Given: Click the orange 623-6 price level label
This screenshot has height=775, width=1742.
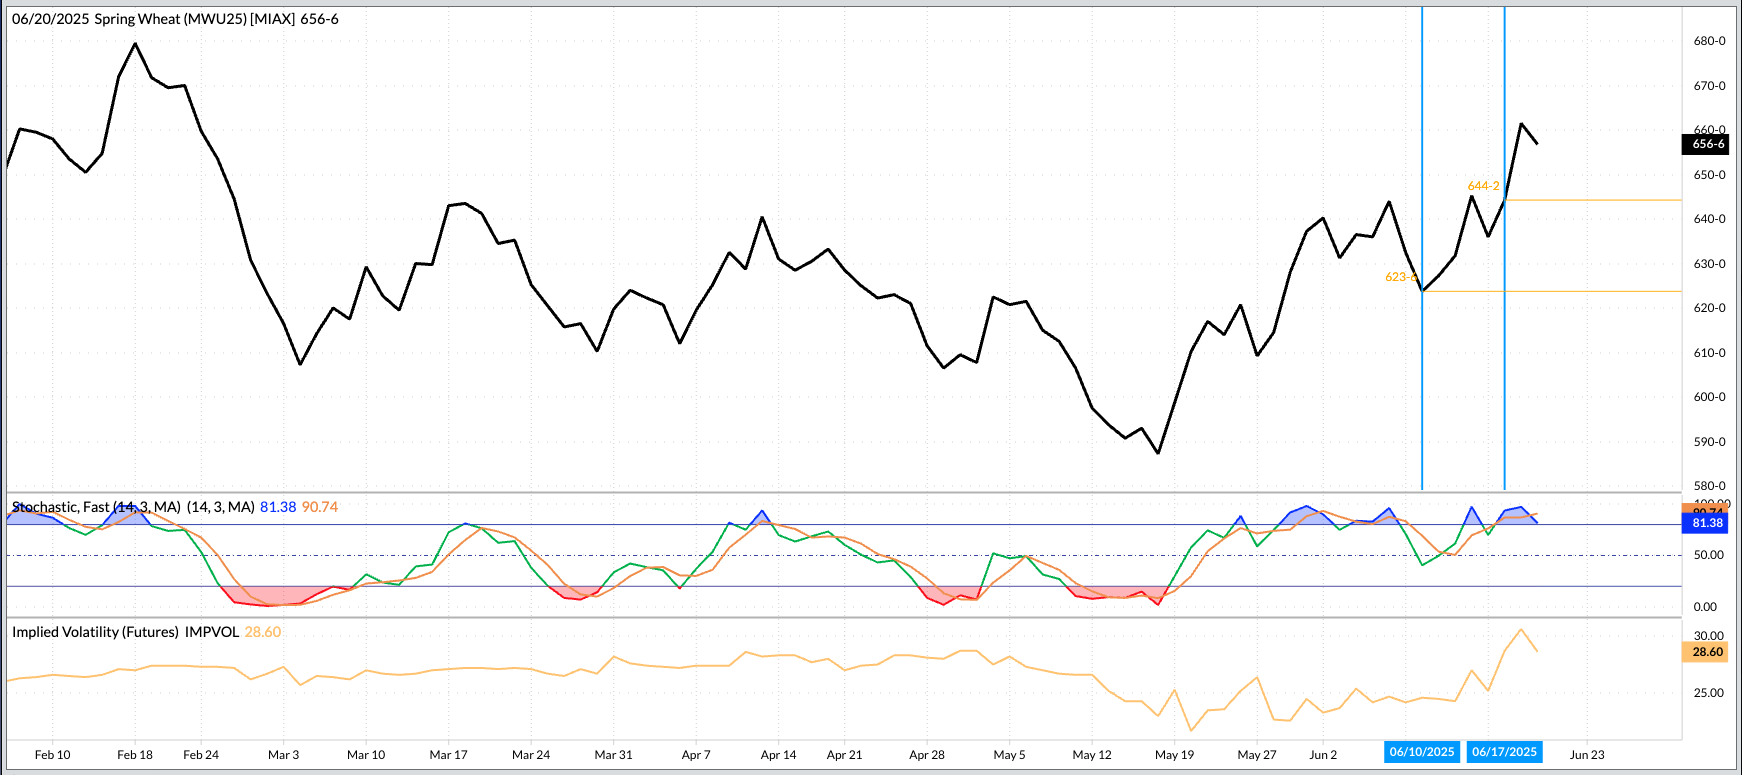Looking at the screenshot, I should coord(1400,277).
